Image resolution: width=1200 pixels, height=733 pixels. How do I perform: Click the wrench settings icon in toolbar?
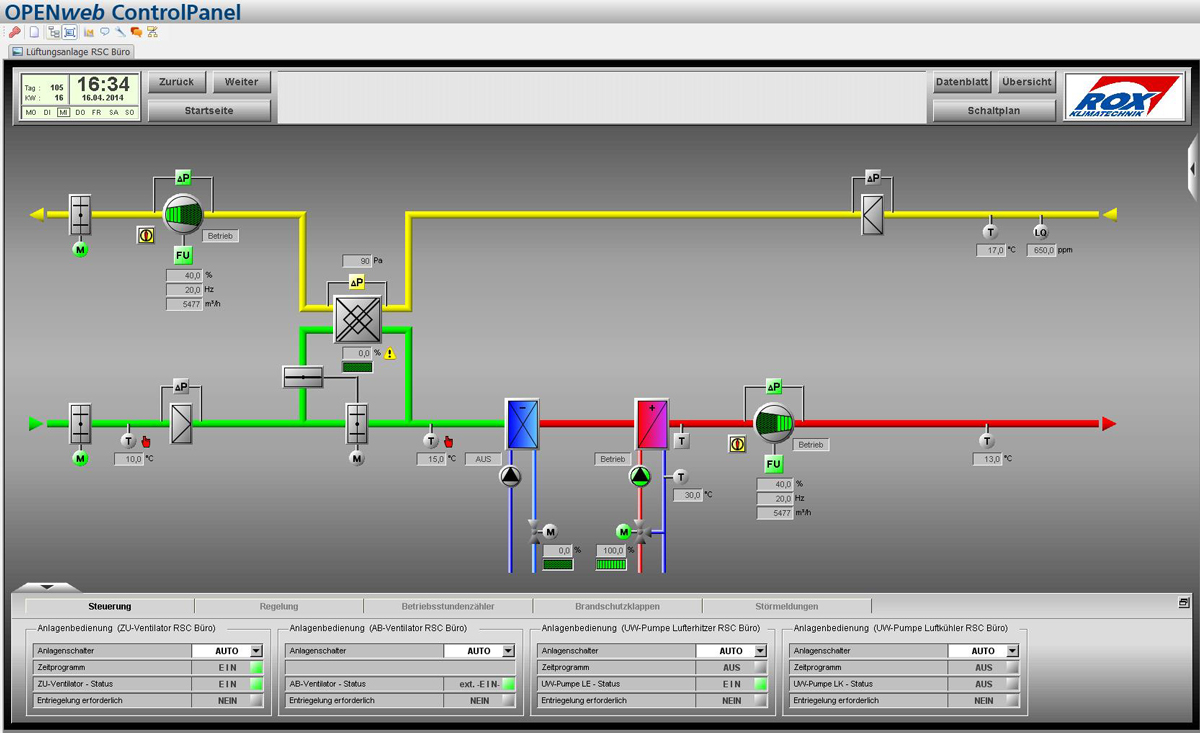pos(120,32)
